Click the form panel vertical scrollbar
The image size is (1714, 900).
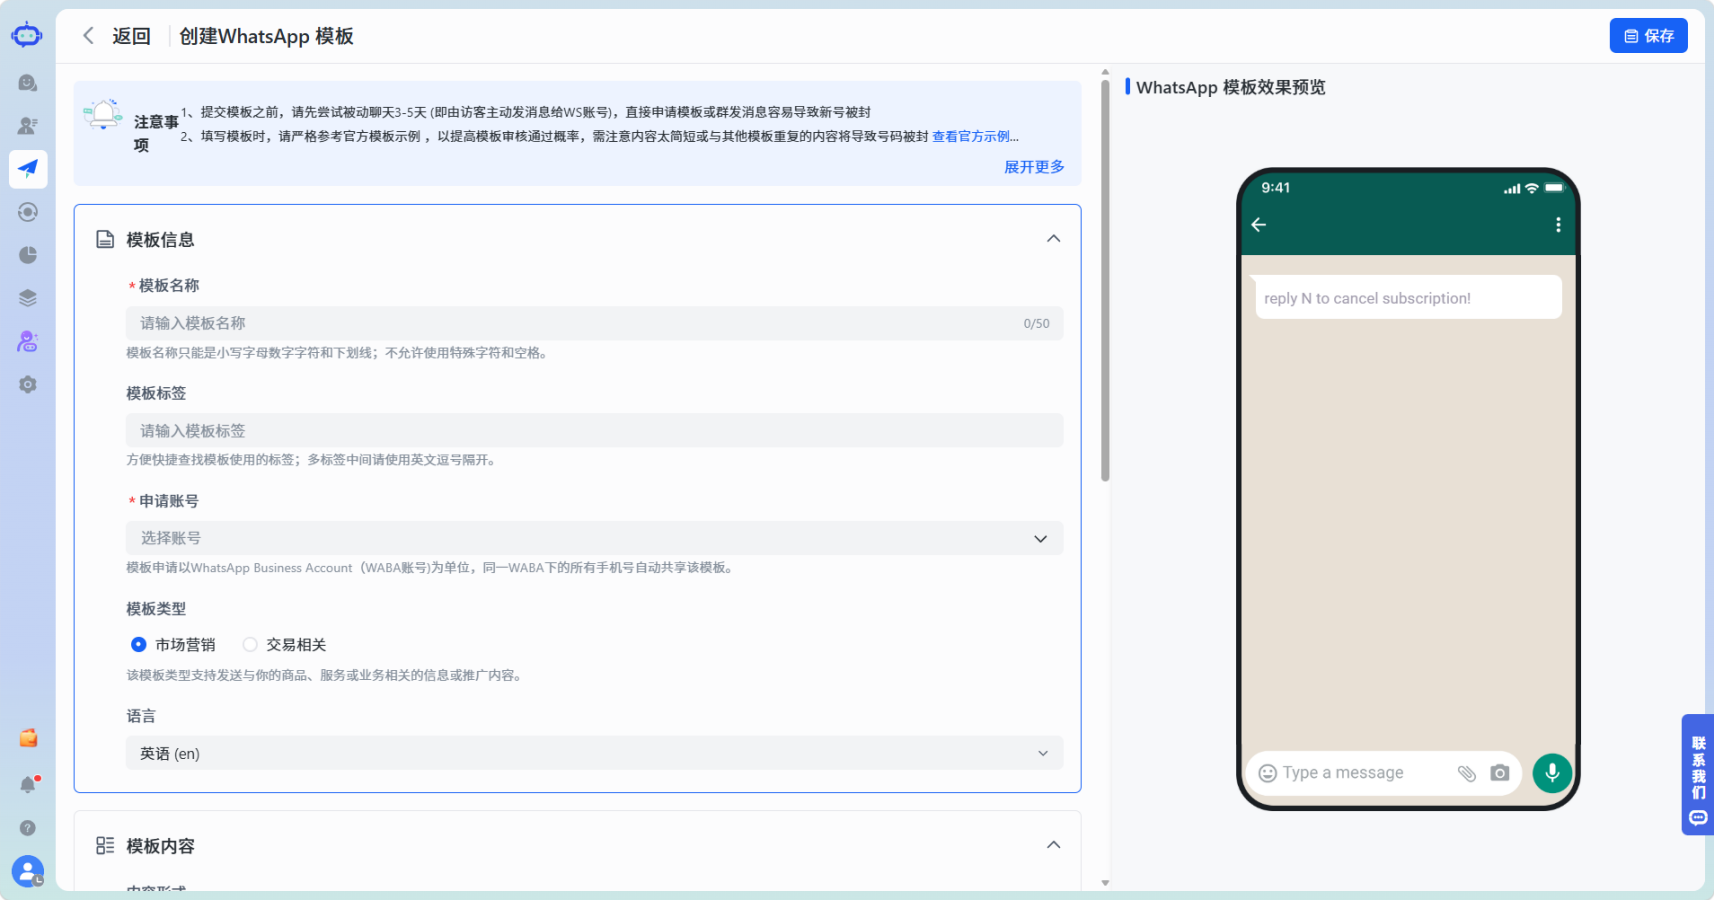(1105, 280)
